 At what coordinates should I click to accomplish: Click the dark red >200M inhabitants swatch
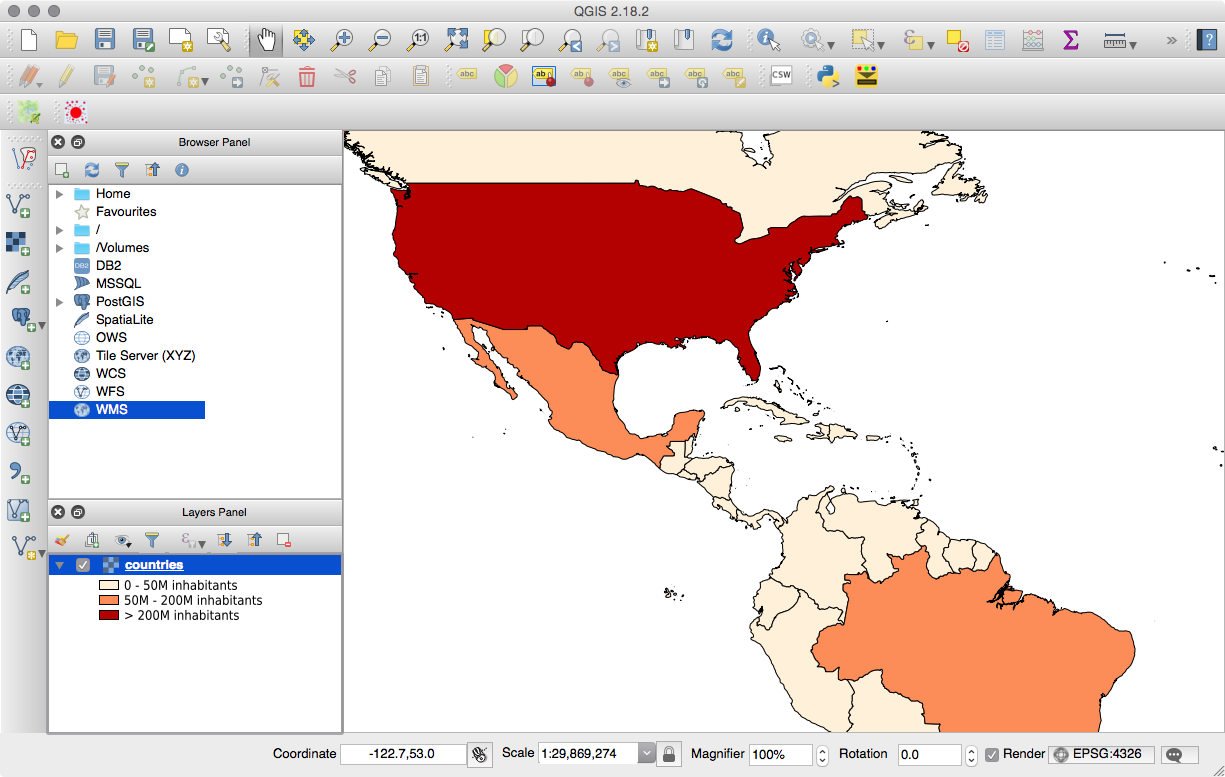pos(108,616)
